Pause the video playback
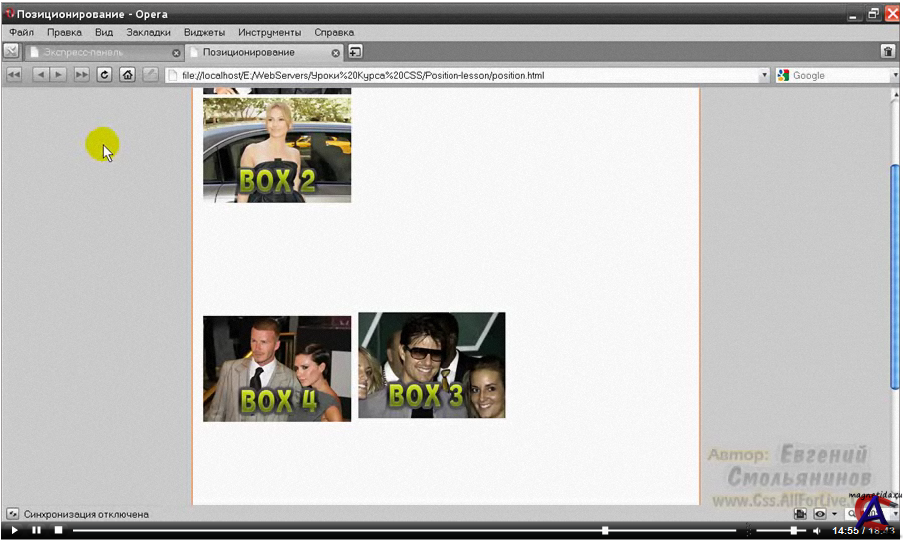Viewport: 903px width, 542px height. coord(36,530)
